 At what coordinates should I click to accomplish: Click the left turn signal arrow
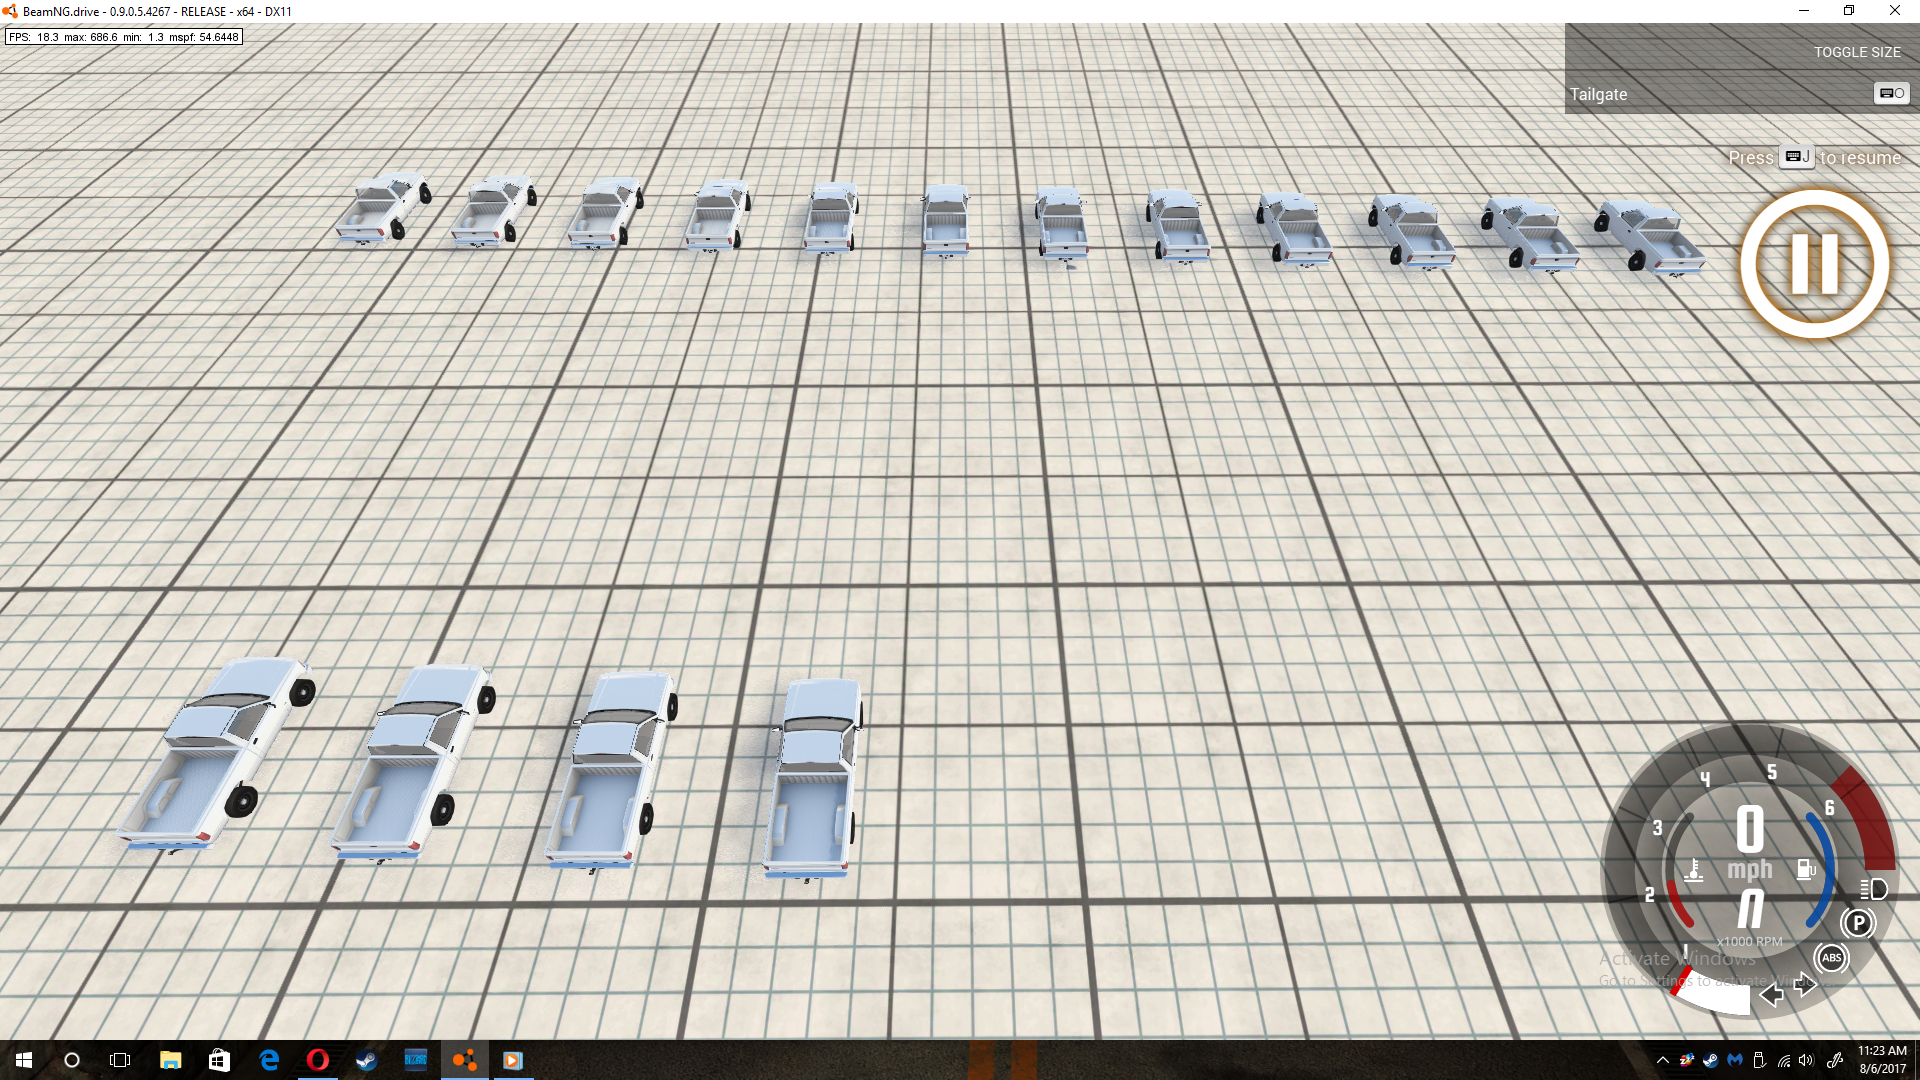coord(1771,994)
